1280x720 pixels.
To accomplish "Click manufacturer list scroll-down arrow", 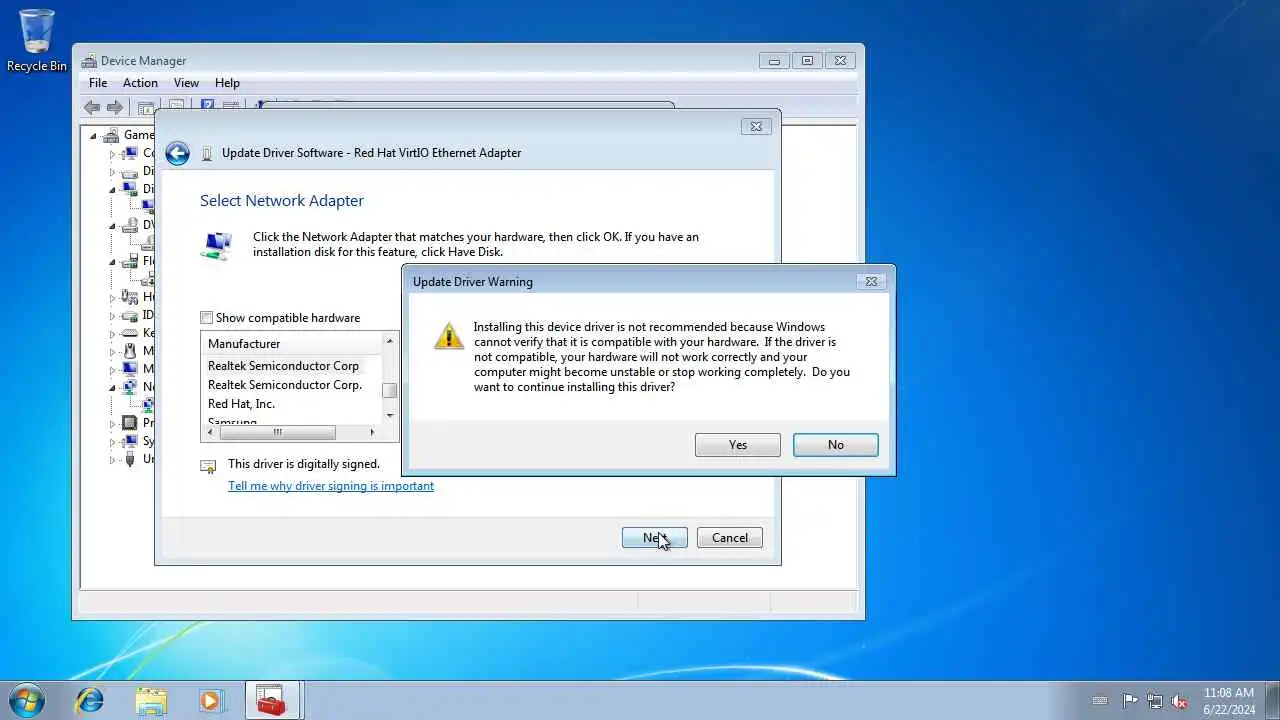I will pos(390,415).
